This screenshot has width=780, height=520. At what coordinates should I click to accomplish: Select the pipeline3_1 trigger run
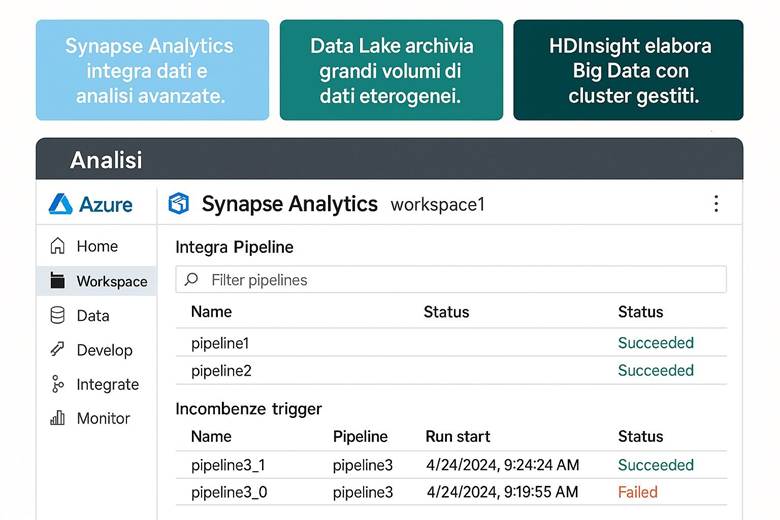[x=228, y=465]
